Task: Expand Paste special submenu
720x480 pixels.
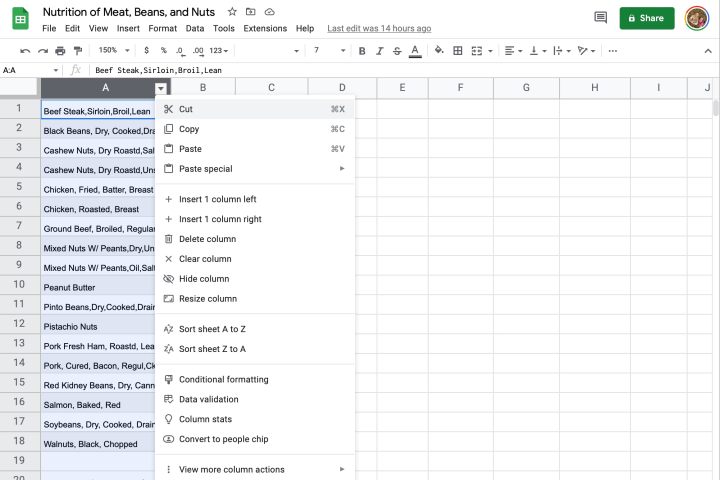Action: point(255,169)
